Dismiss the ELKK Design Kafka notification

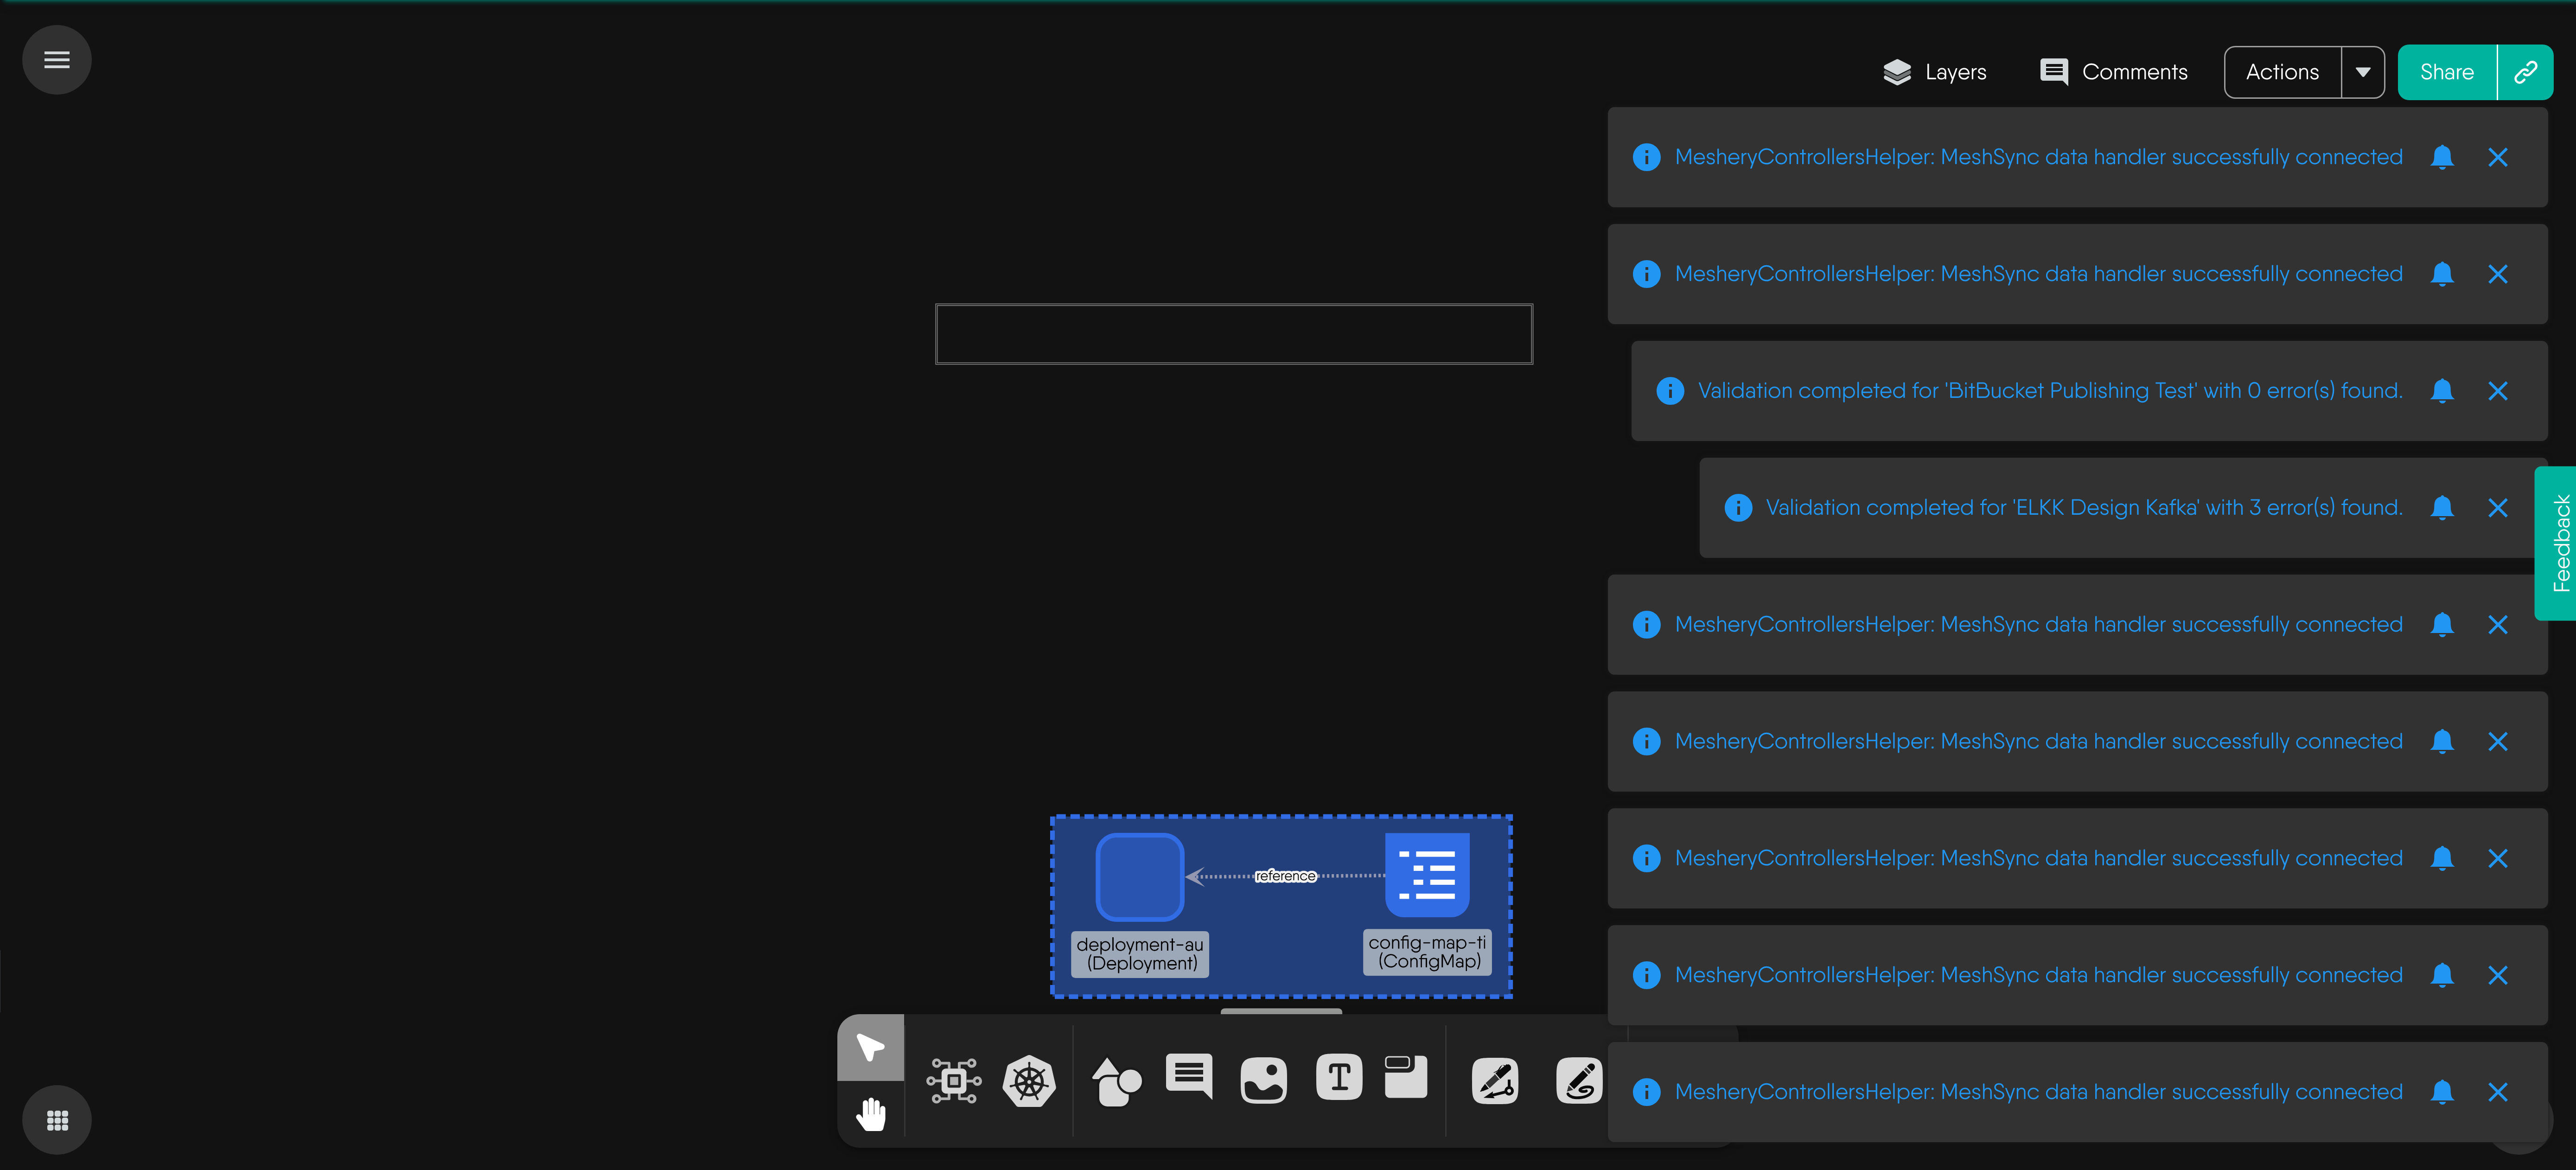pos(2498,508)
